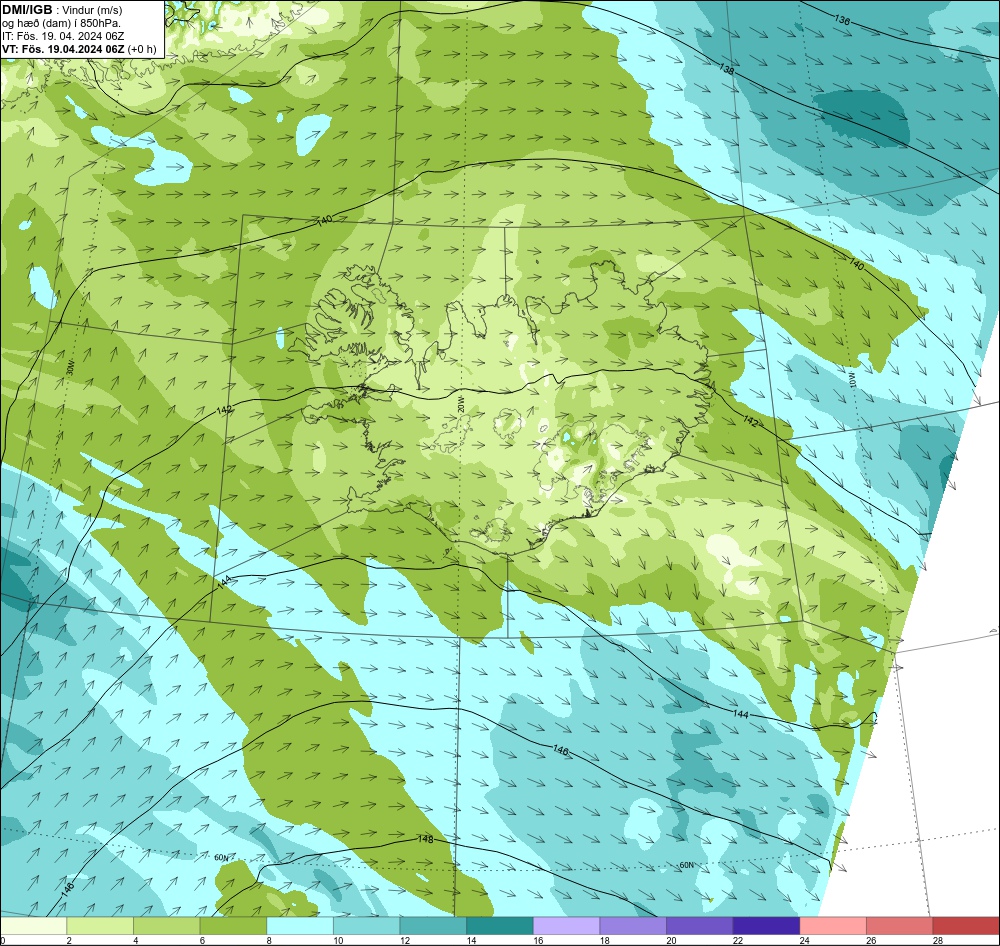This screenshot has height=946, width=1000.
Task: Click the legend tick value 8
Action: [x=270, y=940]
